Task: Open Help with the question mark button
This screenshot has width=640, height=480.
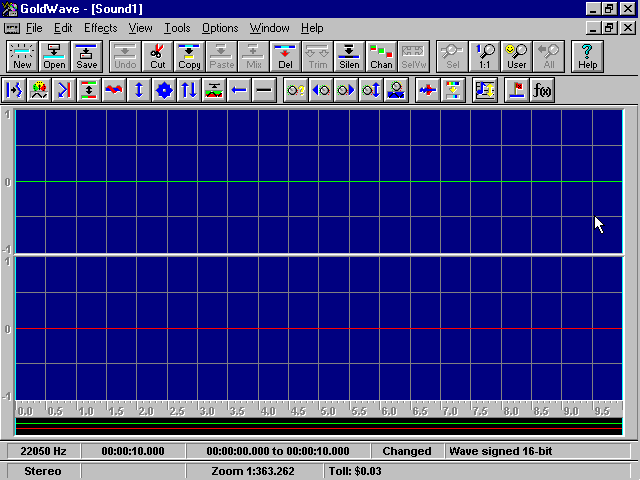Action: [x=587, y=56]
